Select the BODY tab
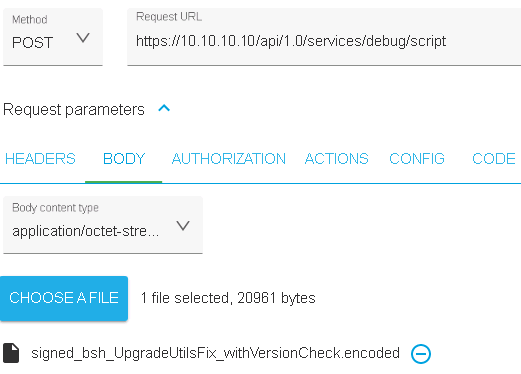Image resolution: width=521 pixels, height=374 pixels. (x=124, y=159)
